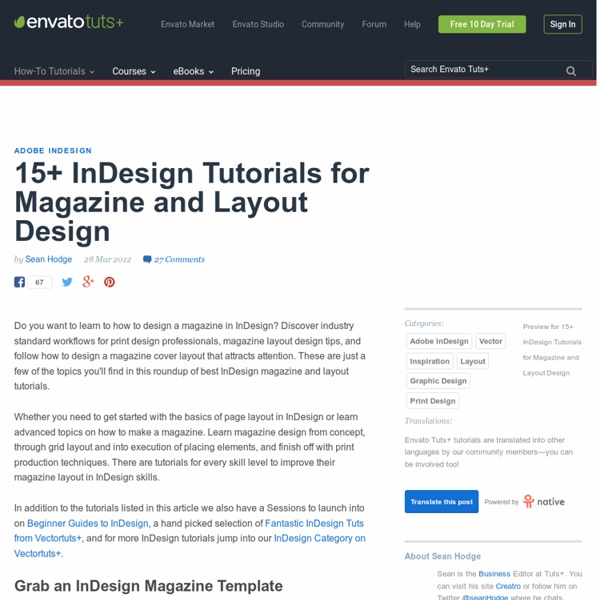Image resolution: width=600 pixels, height=600 pixels.
Task: Click the Sign In button
Action: (x=562, y=24)
